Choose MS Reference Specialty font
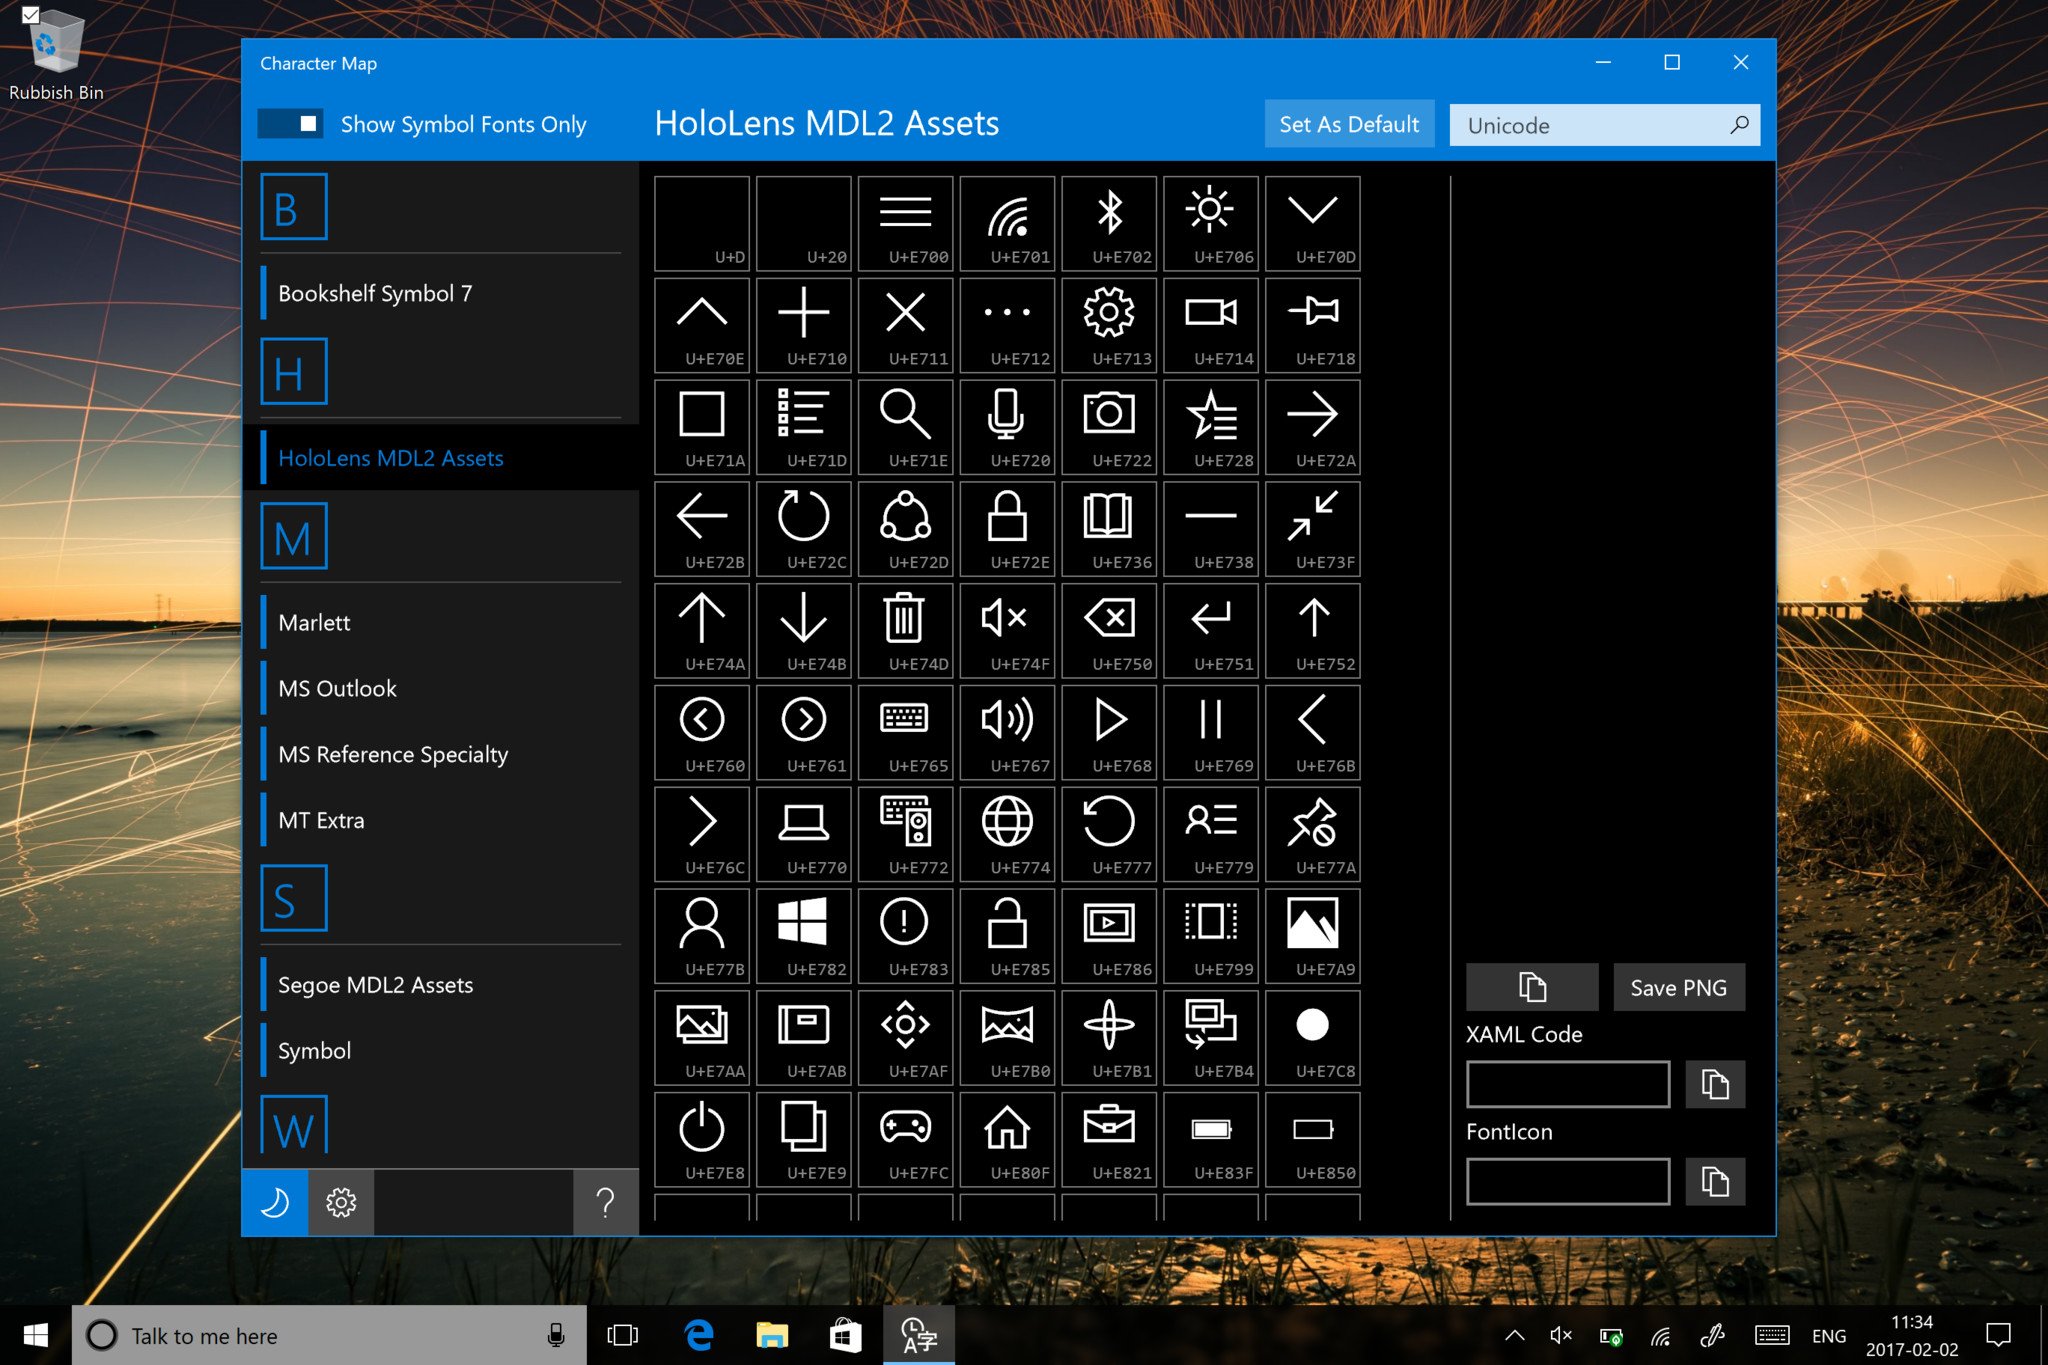2048x1365 pixels. (x=440, y=754)
